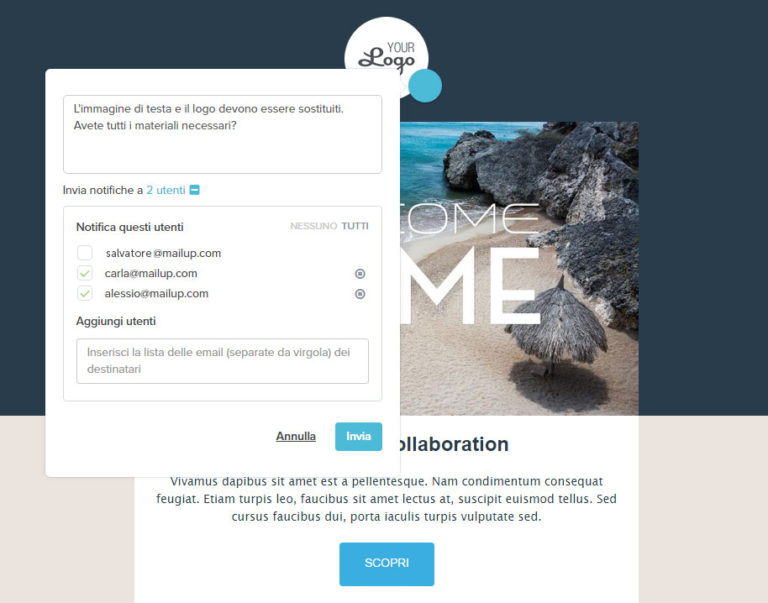This screenshot has width=768, height=603.
Task: Click the SCOPRI button in email
Action: 386,564
